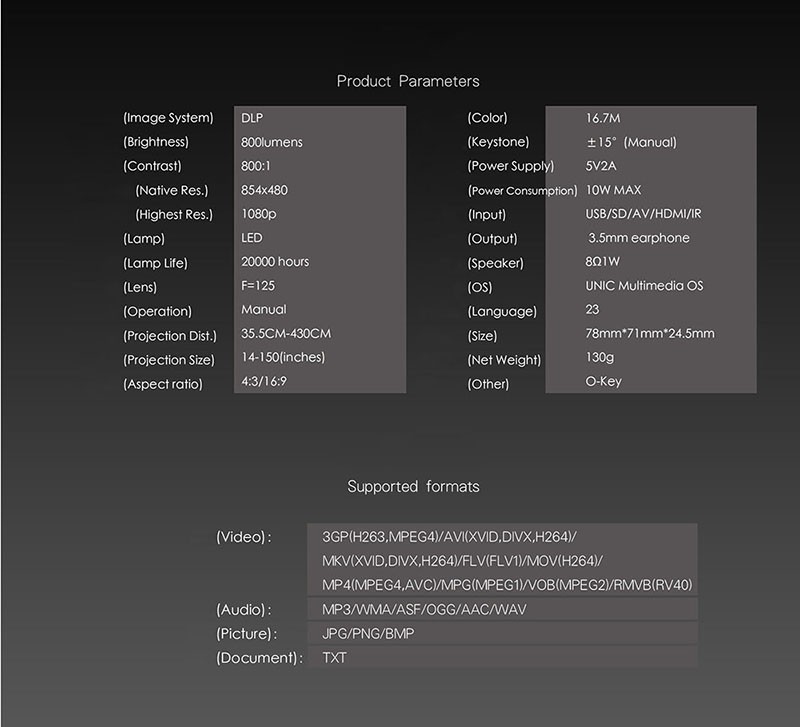Select the 1080p highest resolution value

[x=258, y=214]
